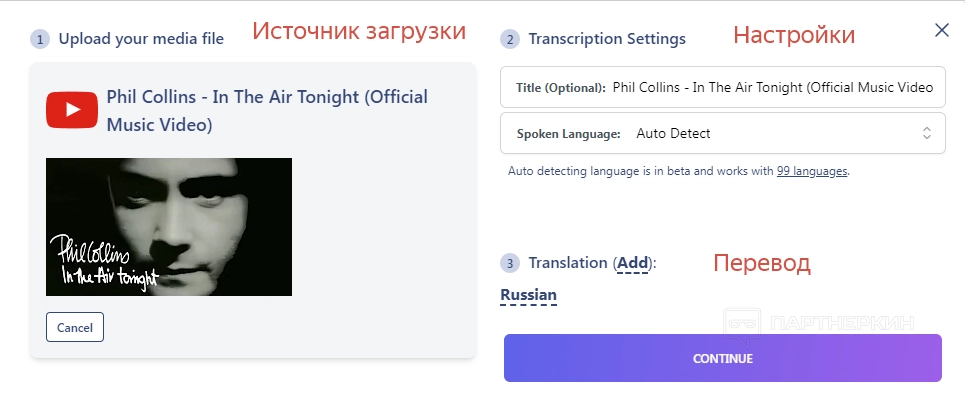Click the up-down arrows in Spoken Language

pyautogui.click(x=926, y=133)
